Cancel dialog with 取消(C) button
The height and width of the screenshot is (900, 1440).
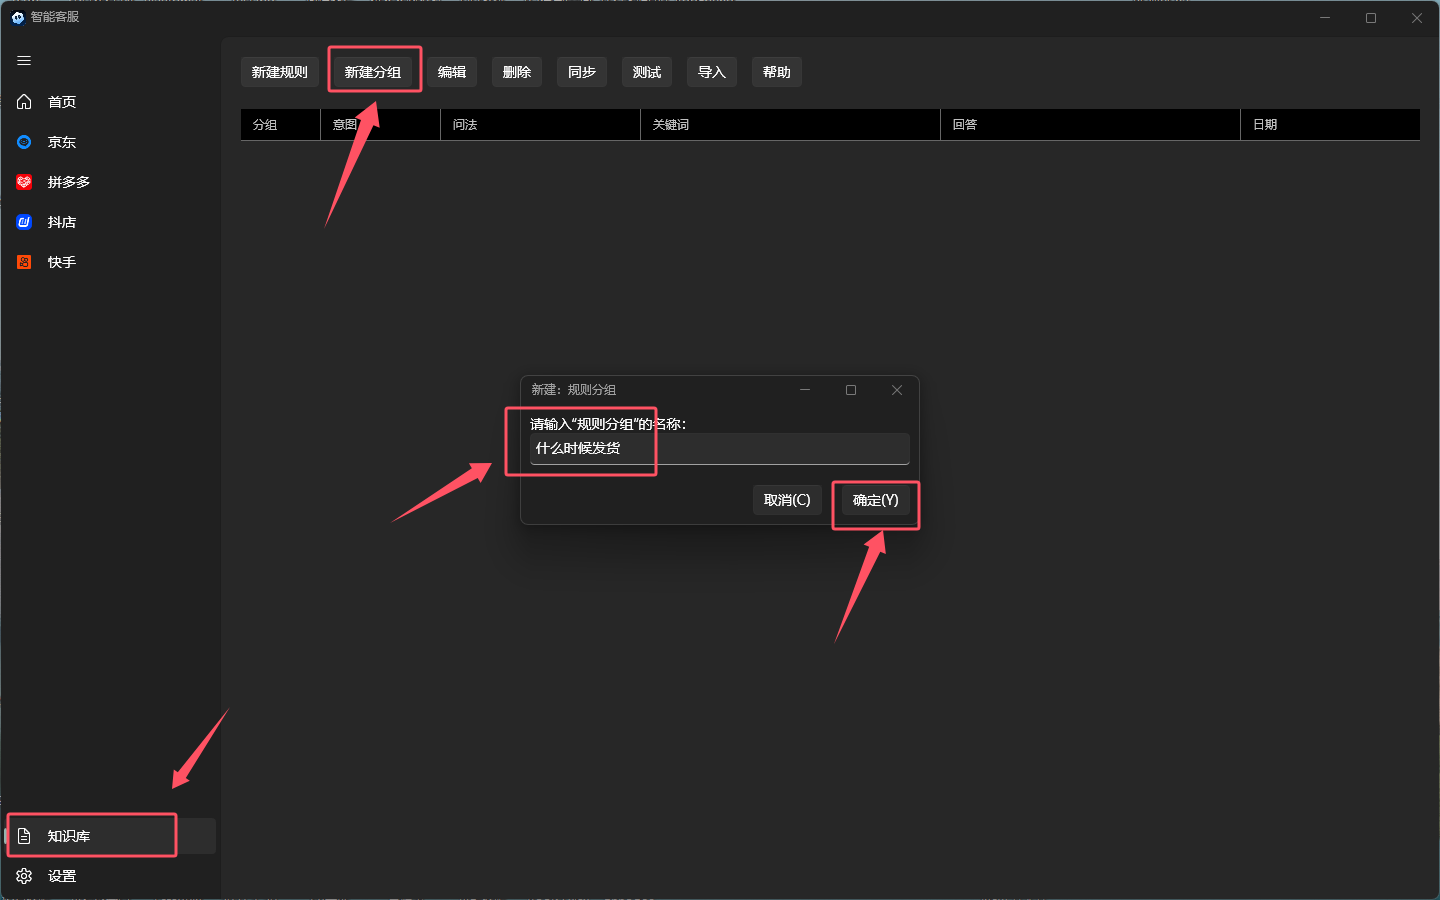[x=787, y=500]
